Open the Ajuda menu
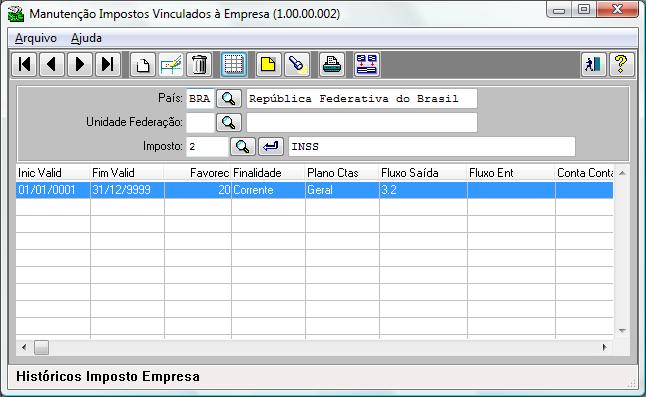Image resolution: width=646 pixels, height=397 pixels. point(86,38)
